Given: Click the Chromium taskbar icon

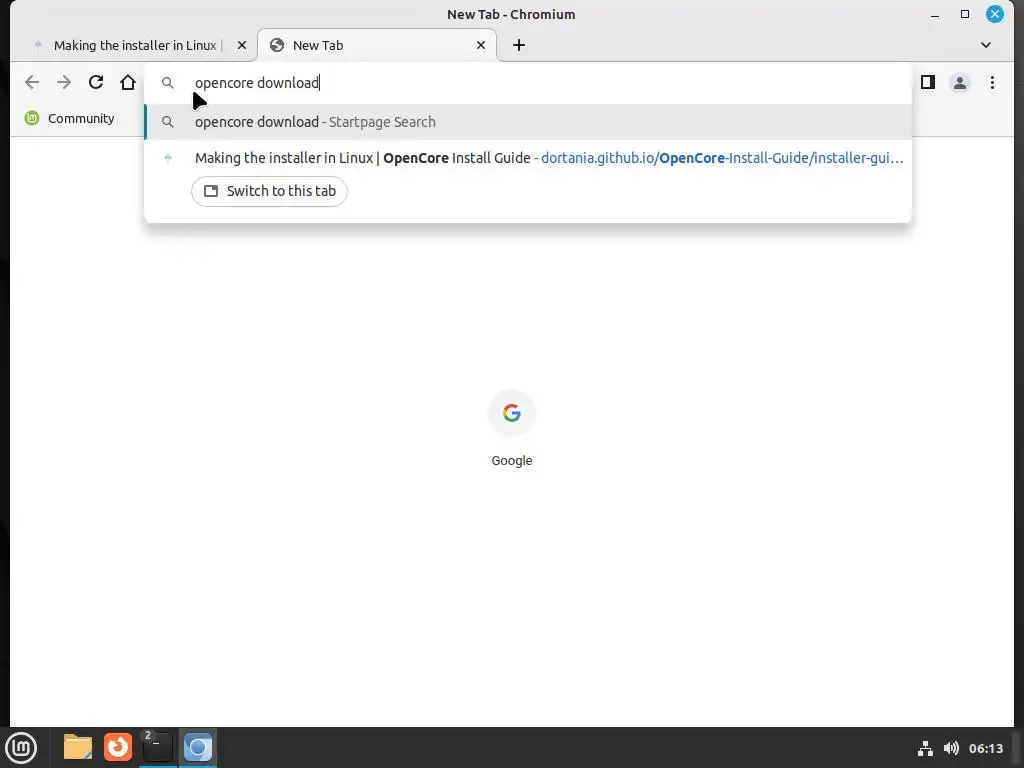Looking at the screenshot, I should click(198, 748).
